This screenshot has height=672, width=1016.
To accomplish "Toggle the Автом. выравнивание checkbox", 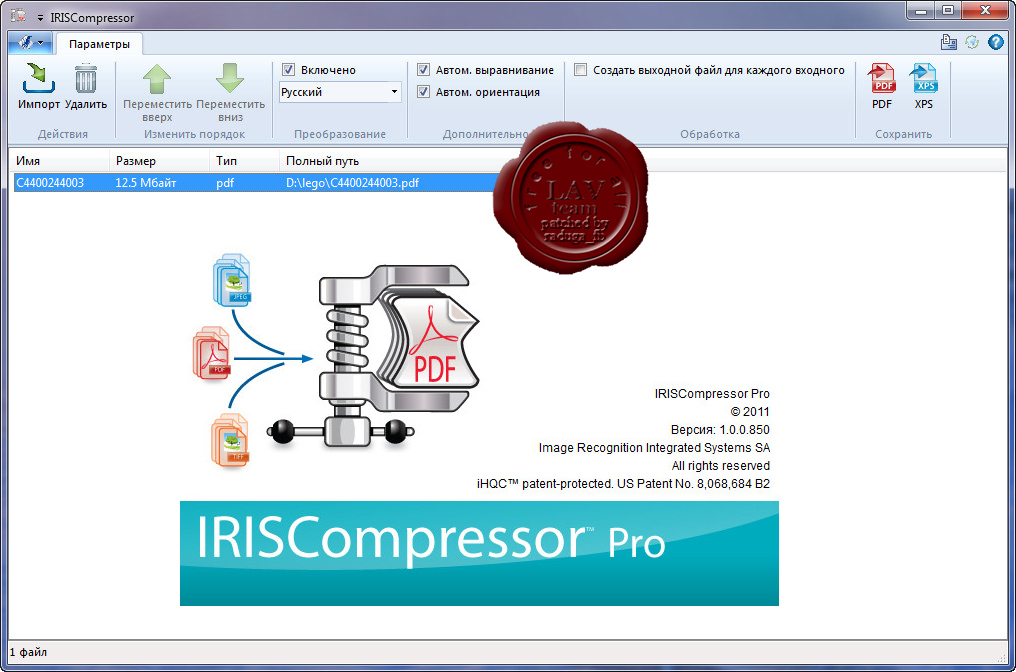I will [423, 69].
